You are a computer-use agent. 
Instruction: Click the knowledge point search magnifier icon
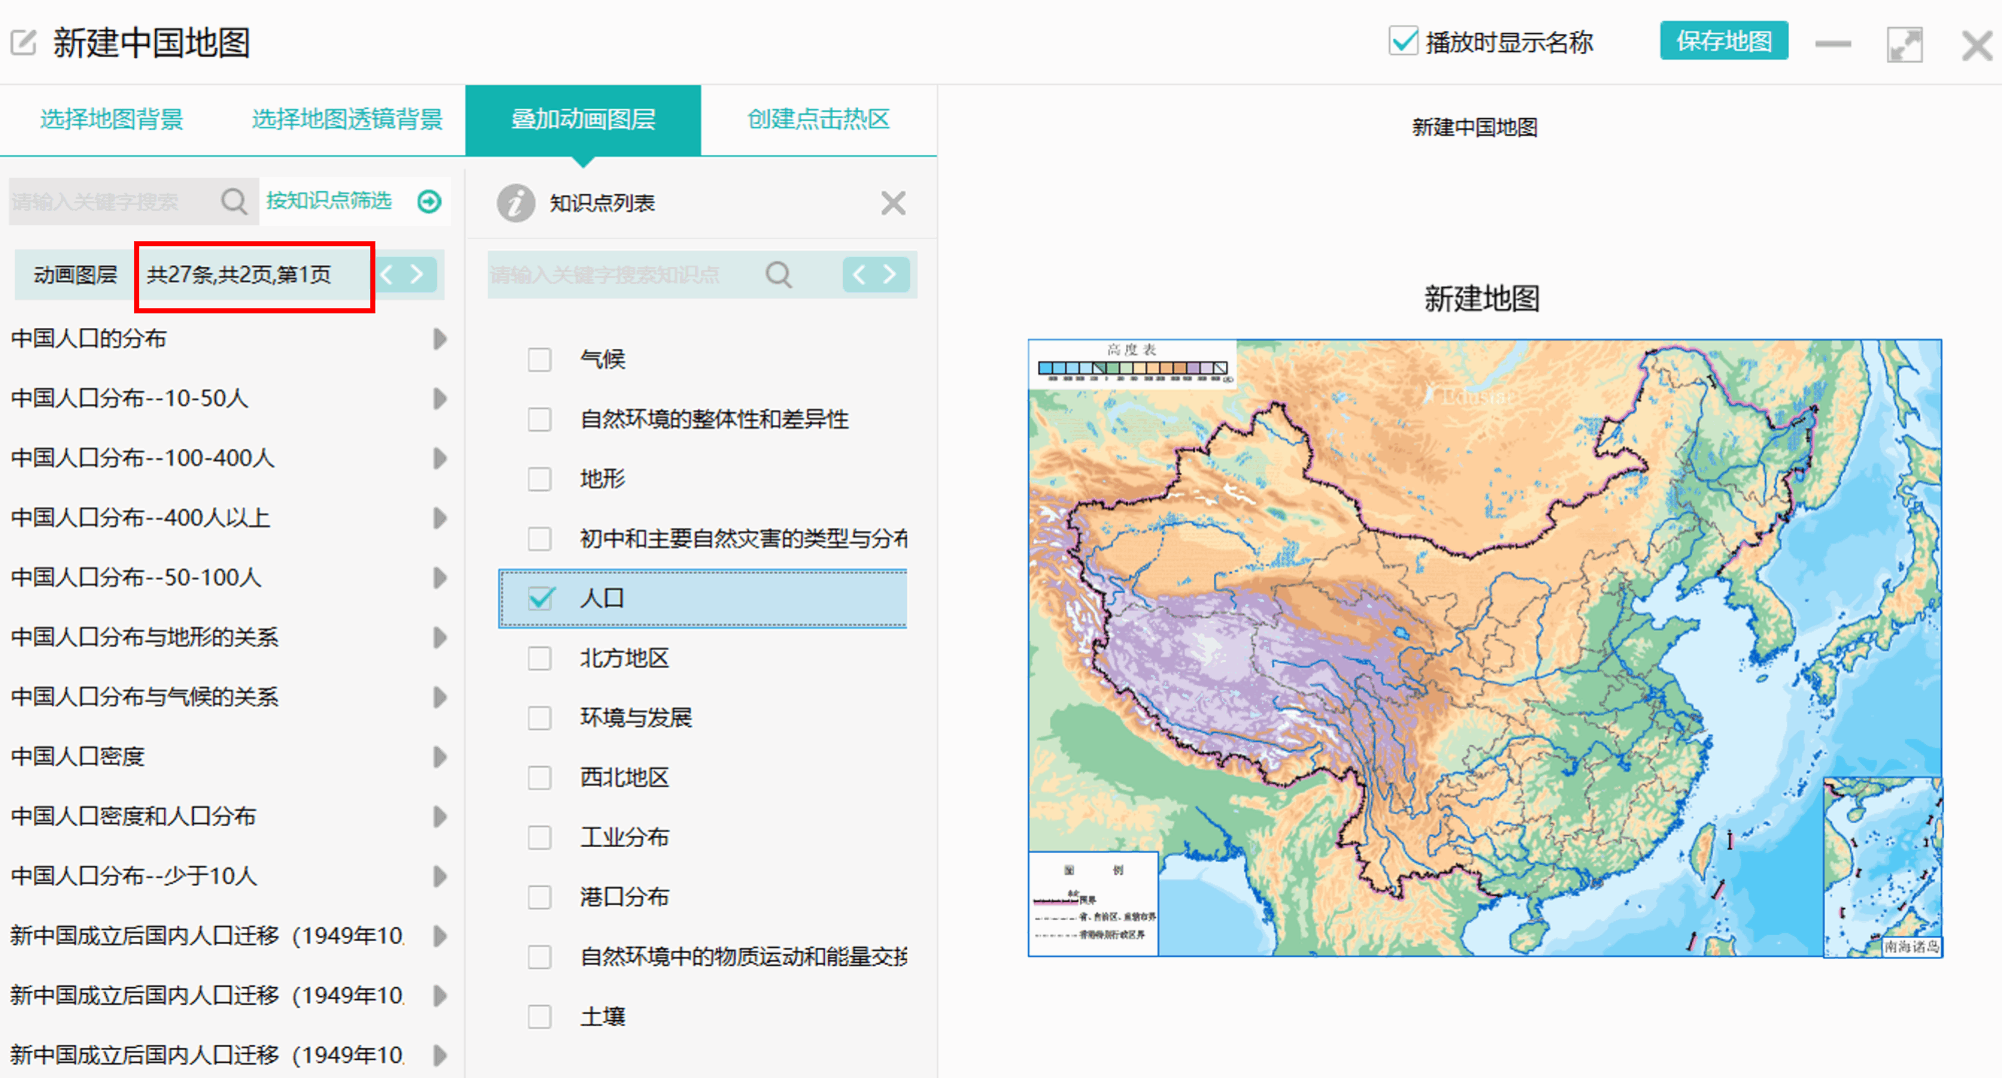tap(779, 275)
